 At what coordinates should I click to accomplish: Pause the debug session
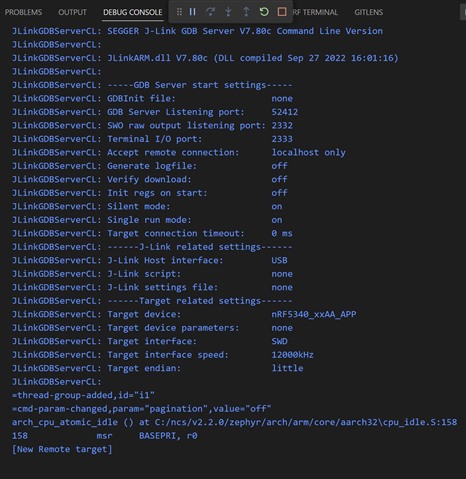click(x=193, y=12)
